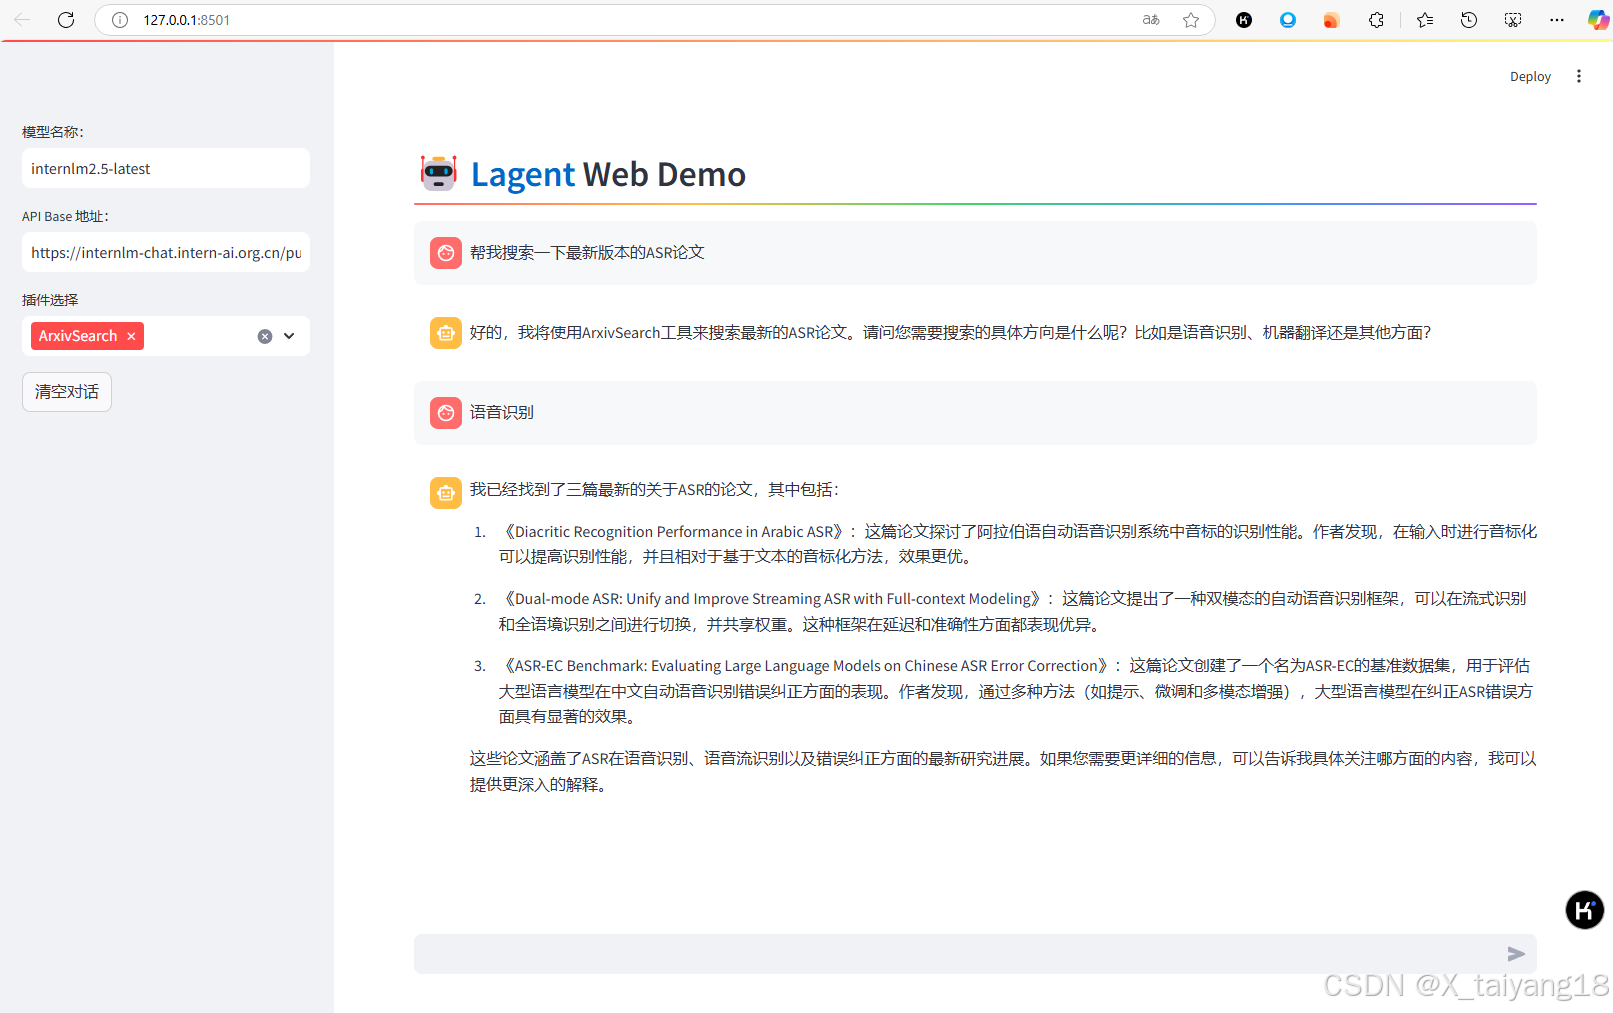Click the browser address bar URL
This screenshot has height=1013, width=1613.
pyautogui.click(x=186, y=20)
